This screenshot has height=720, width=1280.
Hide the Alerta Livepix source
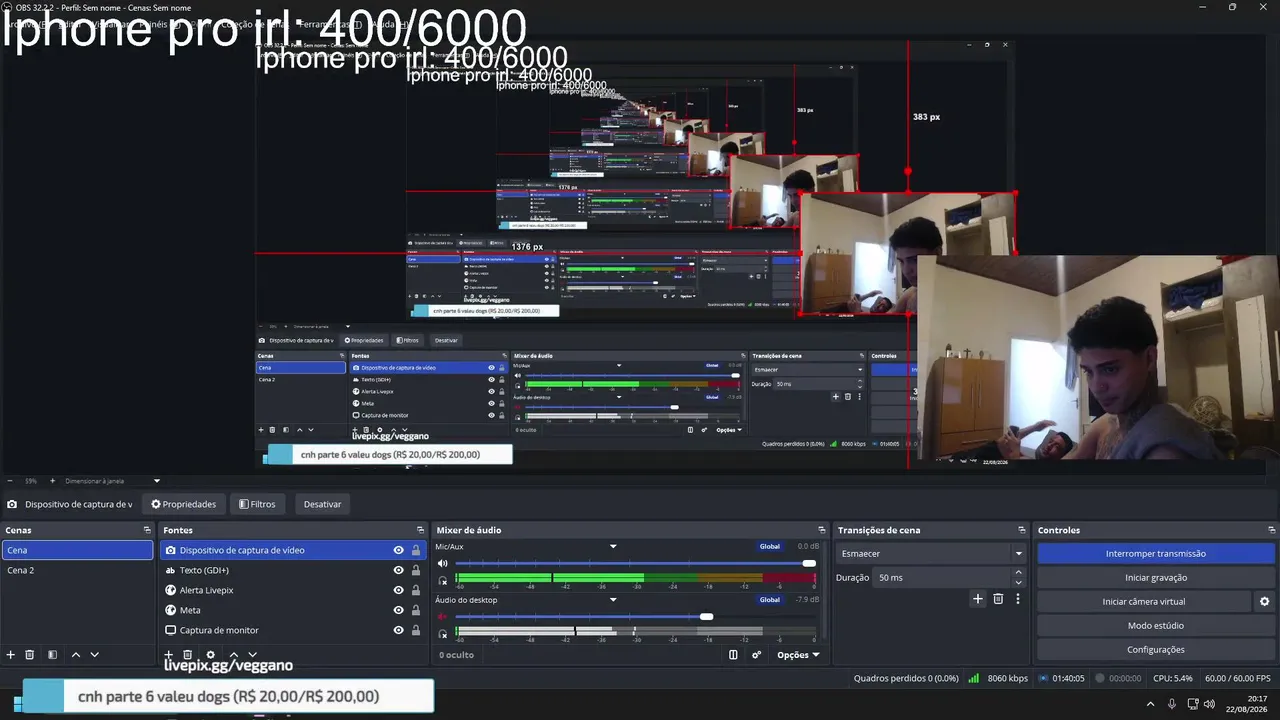tap(399, 590)
